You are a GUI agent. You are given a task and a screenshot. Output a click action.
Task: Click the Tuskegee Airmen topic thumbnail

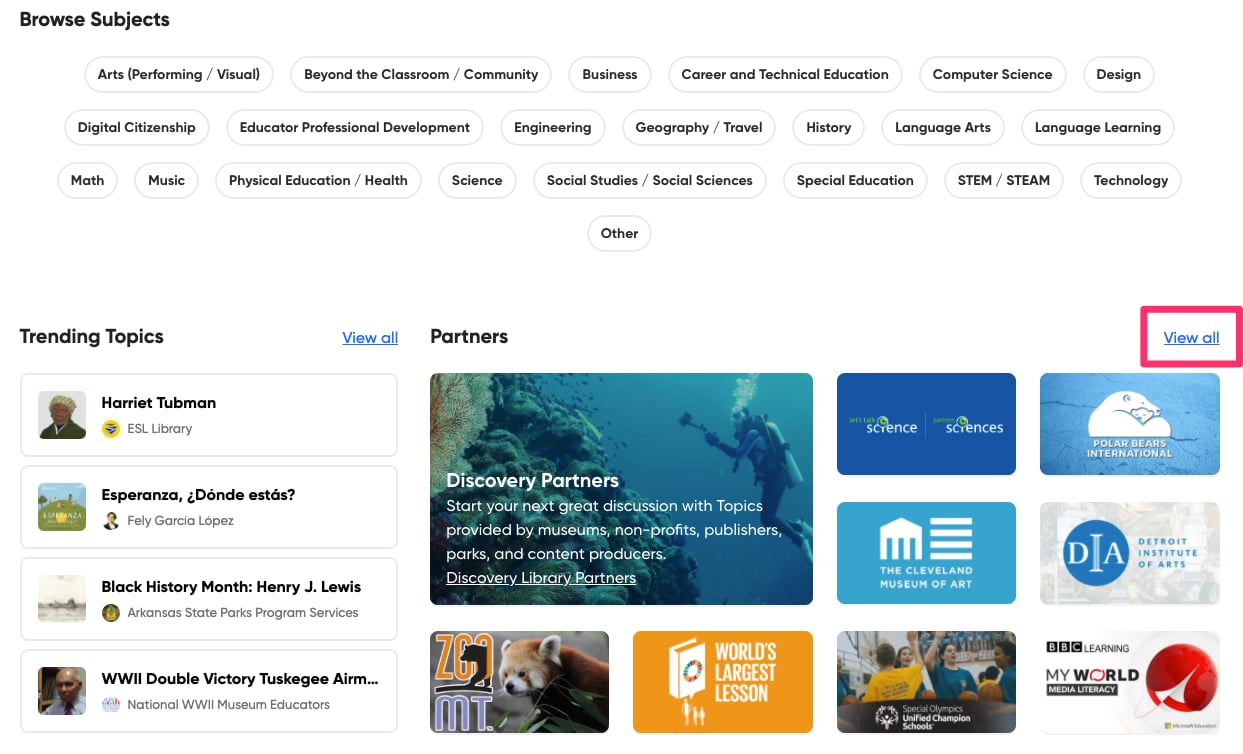[x=62, y=691]
